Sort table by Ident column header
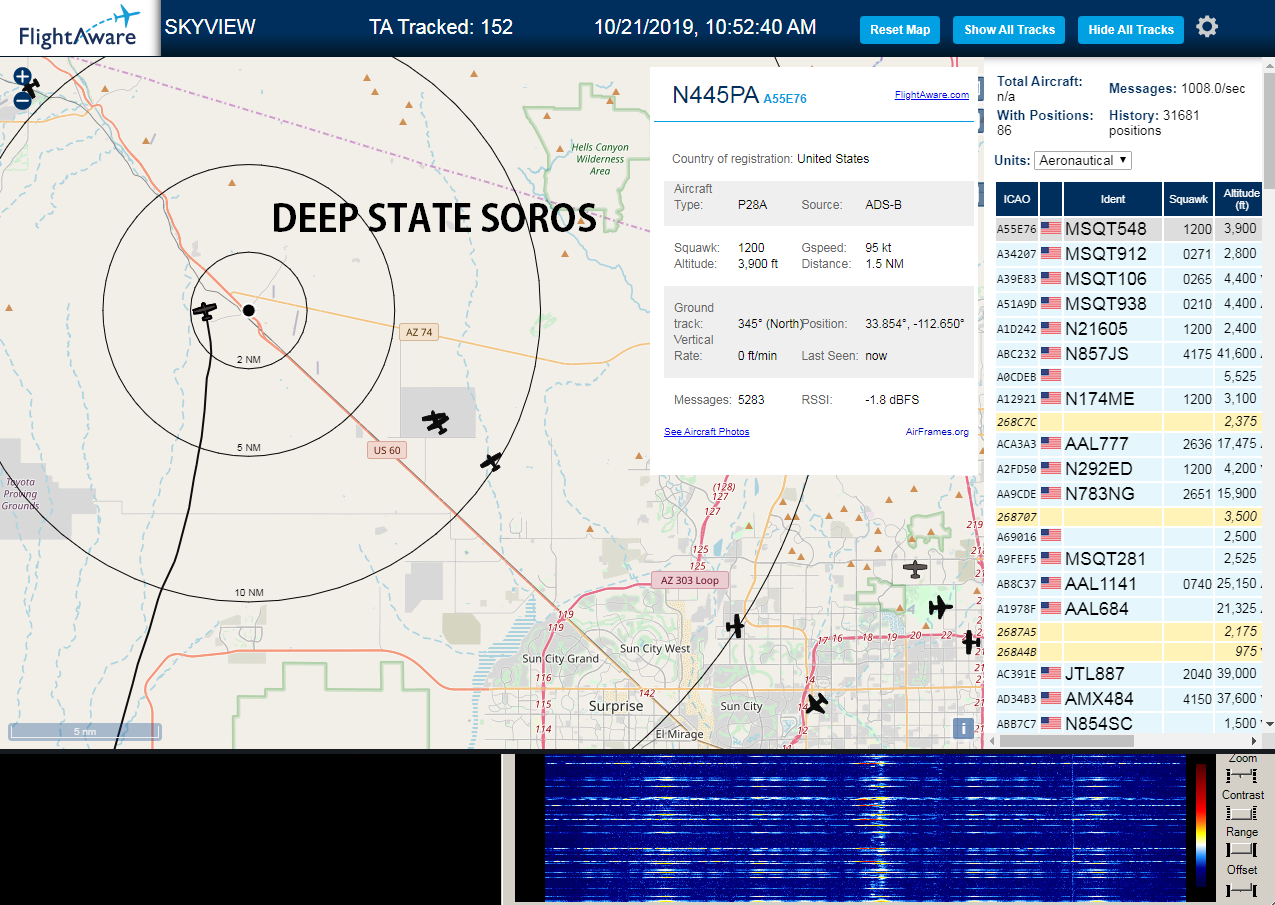1275x905 pixels. pos(1113,199)
